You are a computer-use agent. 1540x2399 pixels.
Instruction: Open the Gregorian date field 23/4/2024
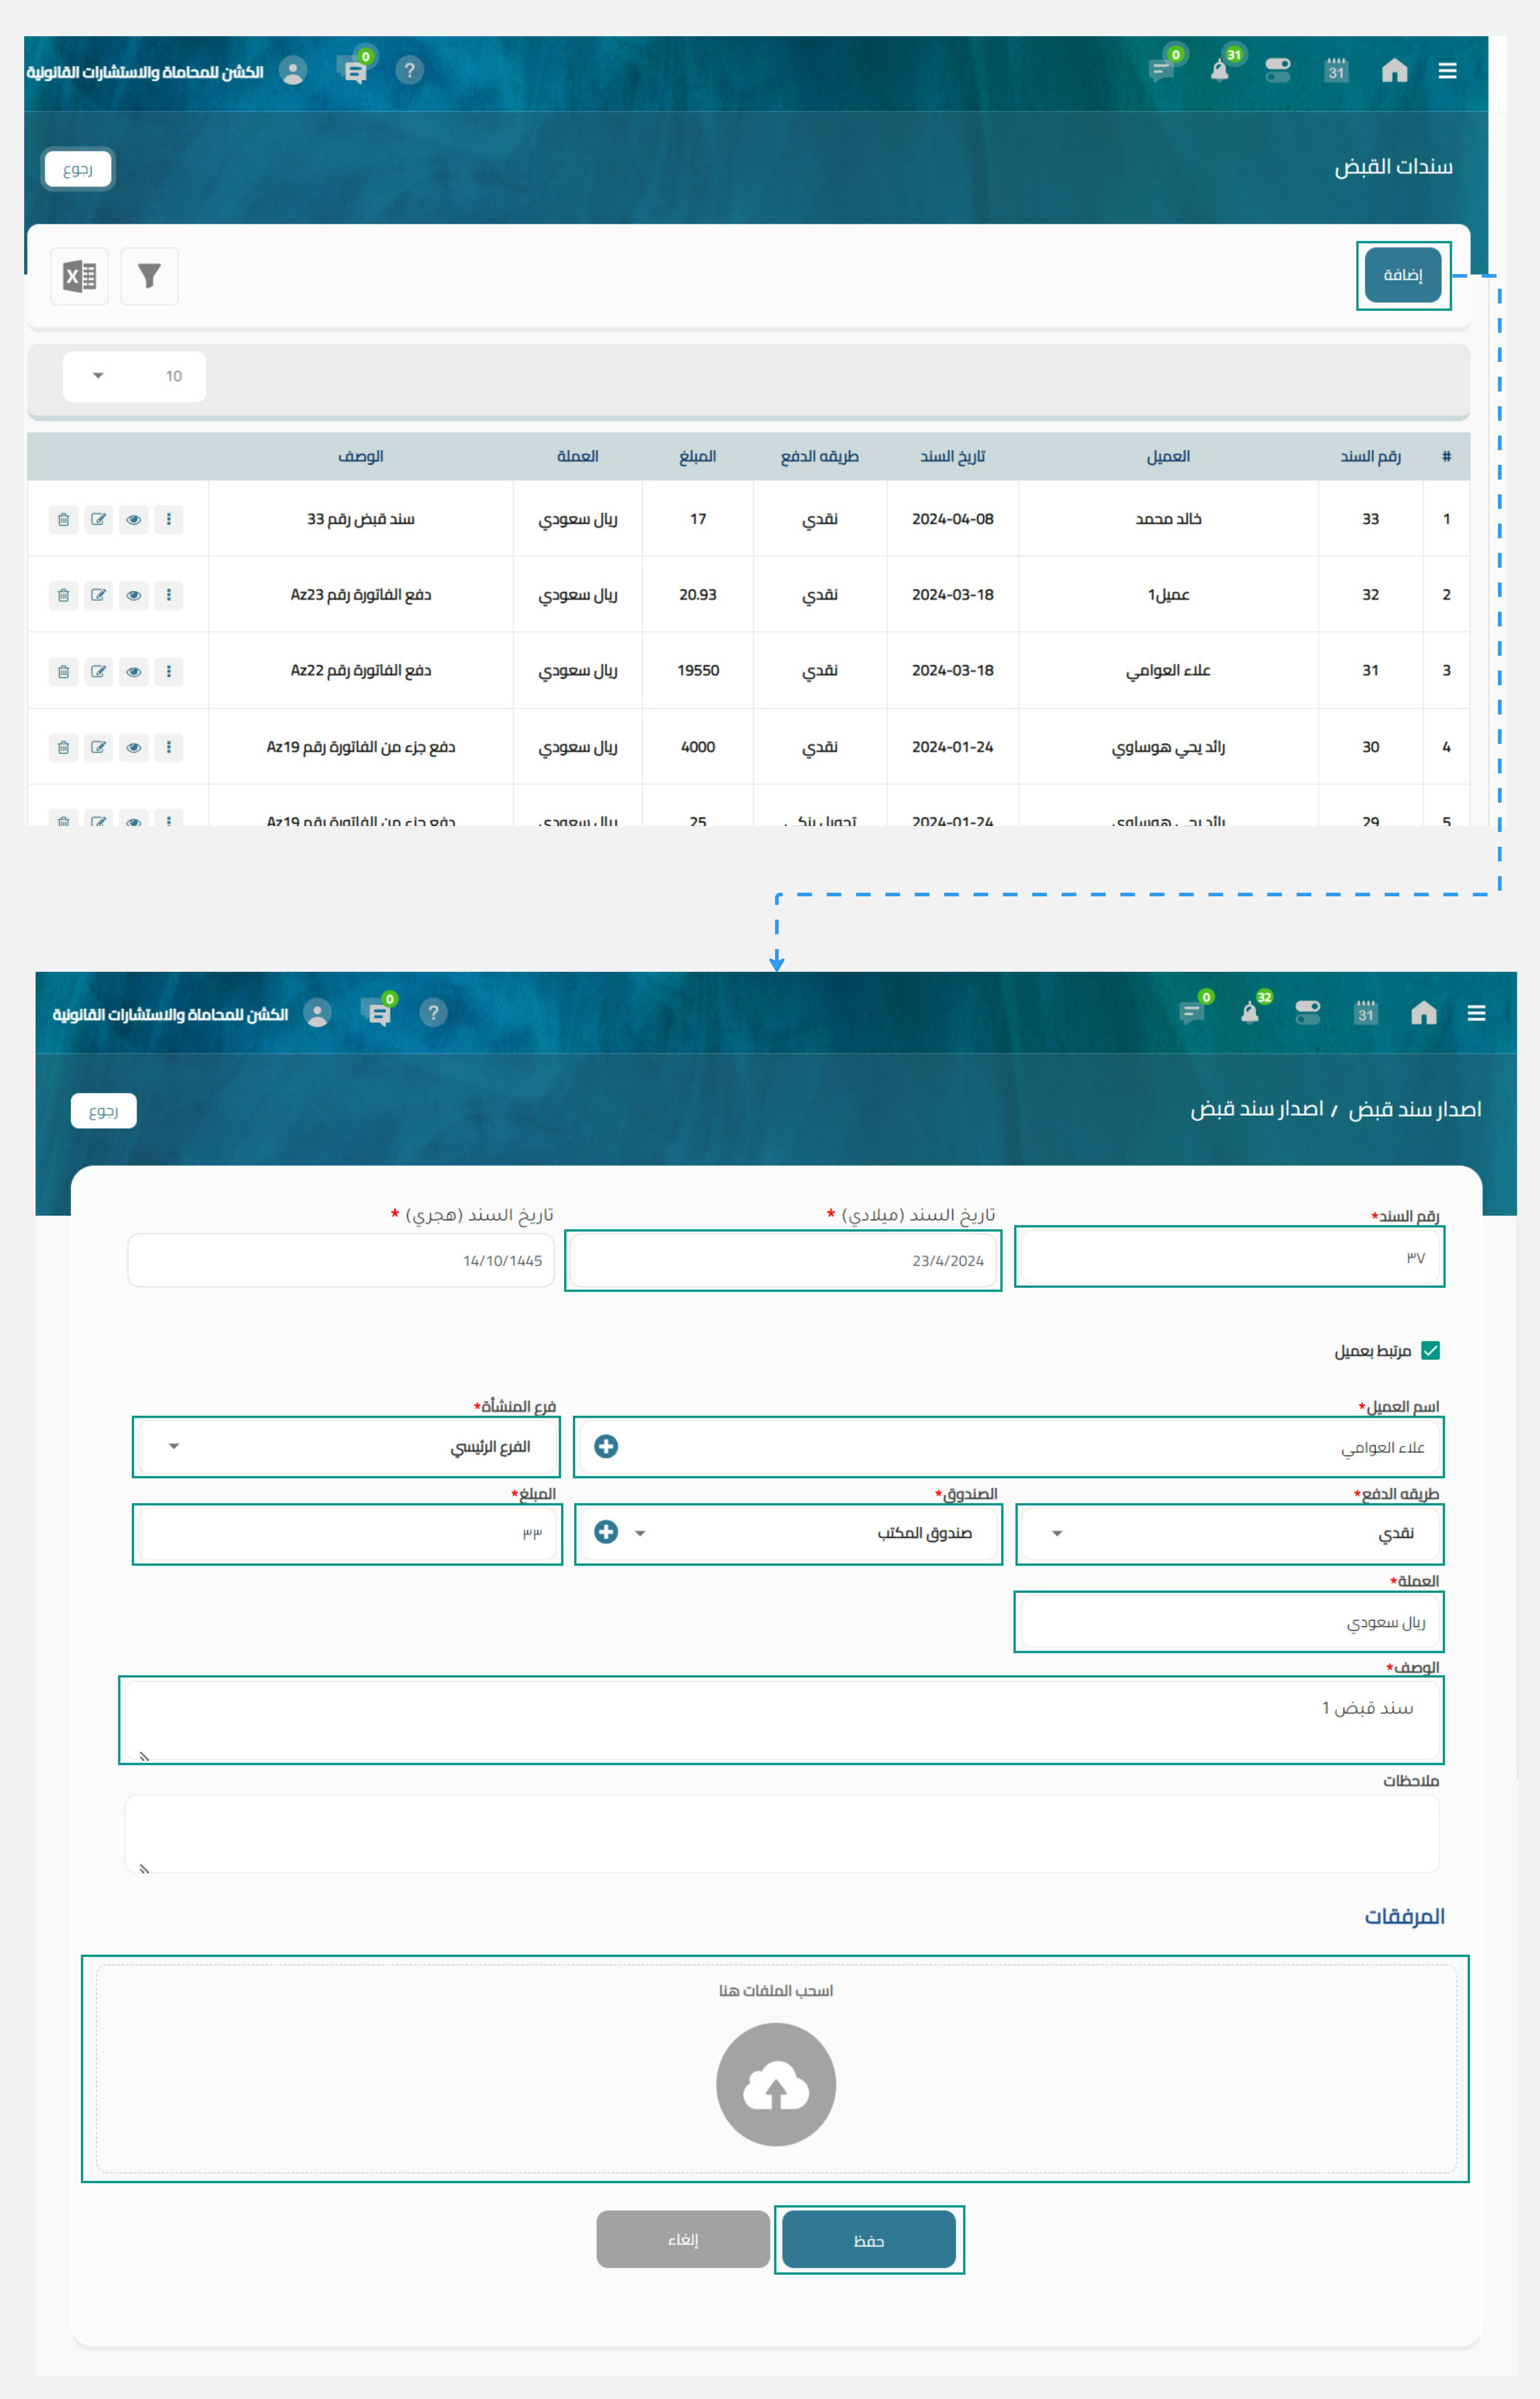pos(783,1261)
